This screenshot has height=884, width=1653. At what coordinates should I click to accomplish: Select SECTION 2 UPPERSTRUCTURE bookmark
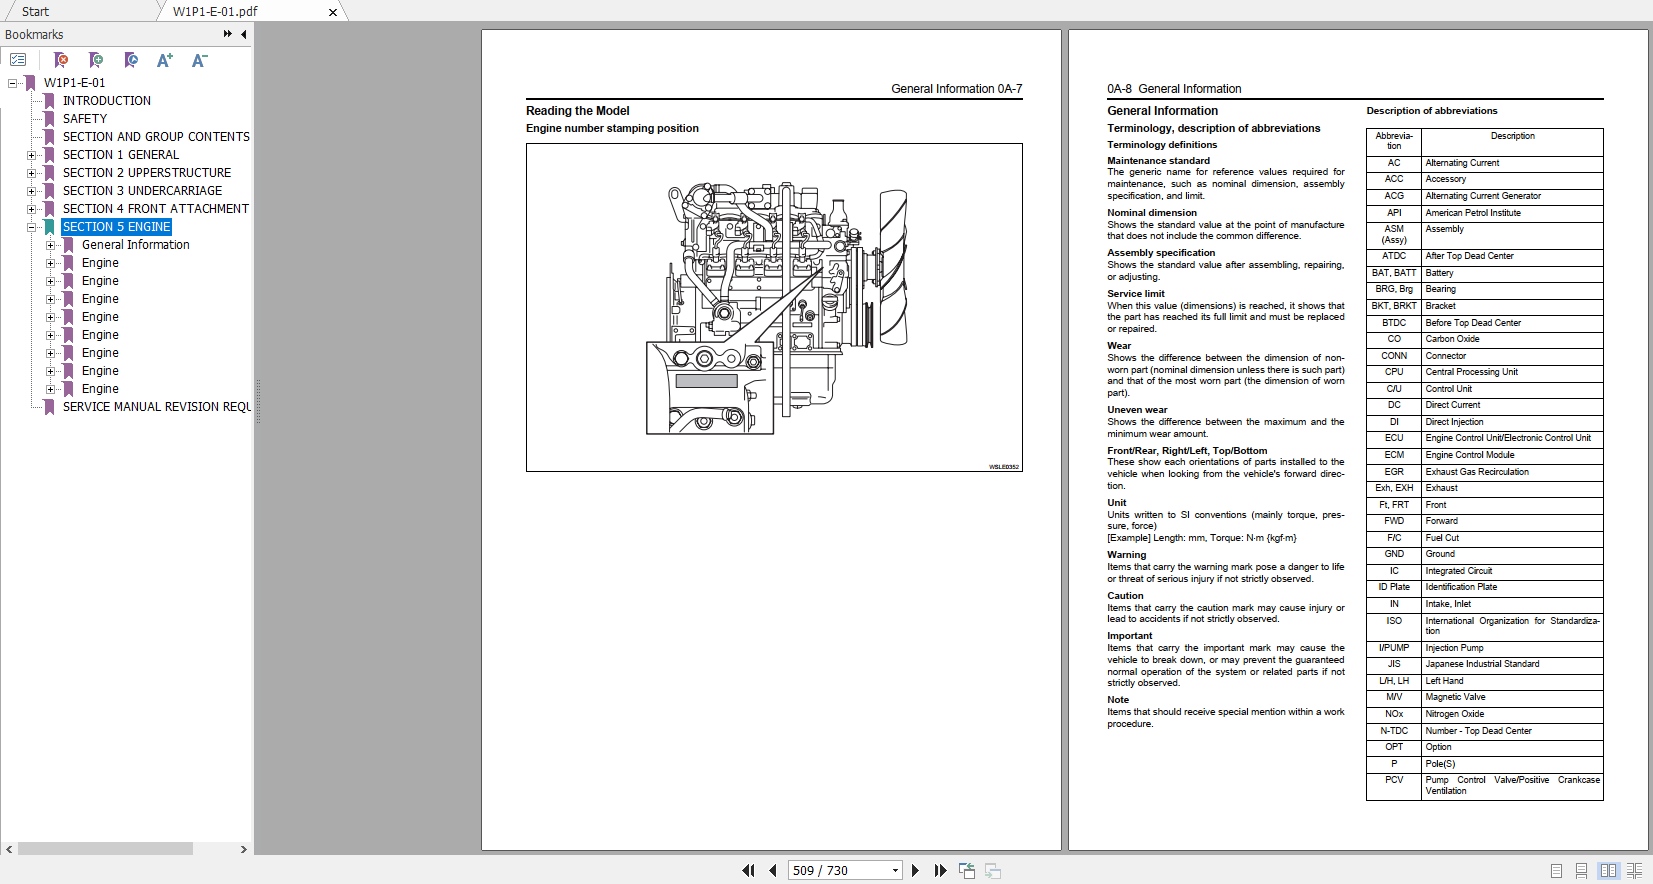pos(147,173)
